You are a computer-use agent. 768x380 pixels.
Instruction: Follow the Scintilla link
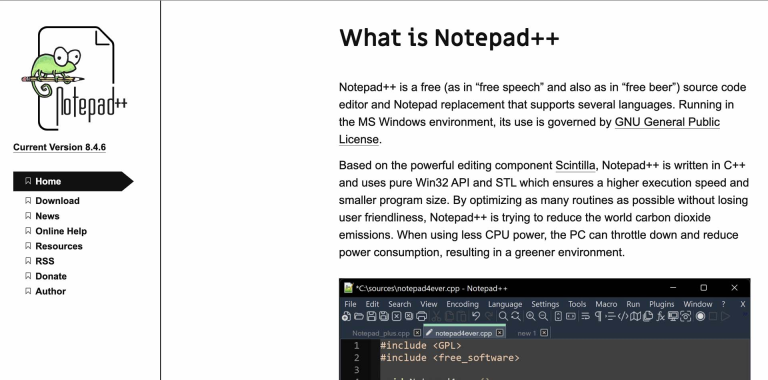click(x=575, y=166)
